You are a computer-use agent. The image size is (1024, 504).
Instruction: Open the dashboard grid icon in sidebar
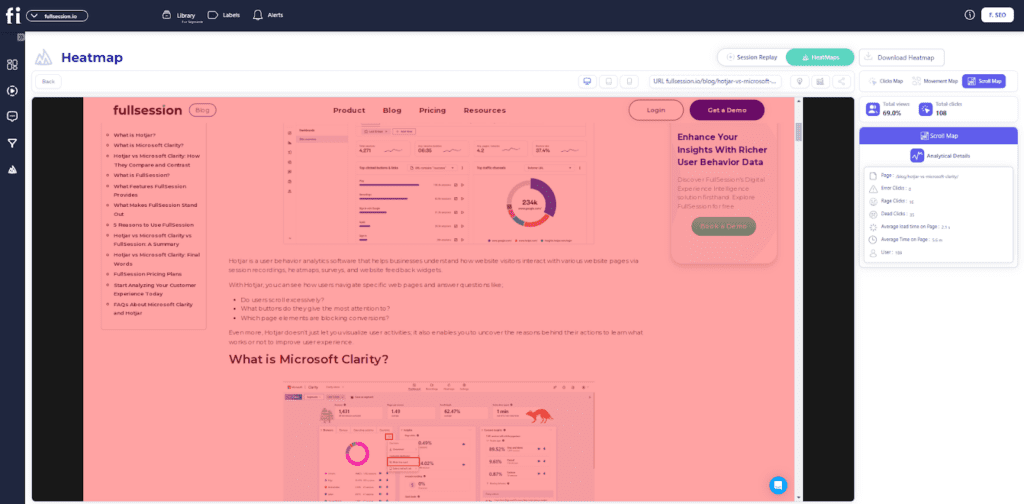coord(12,64)
